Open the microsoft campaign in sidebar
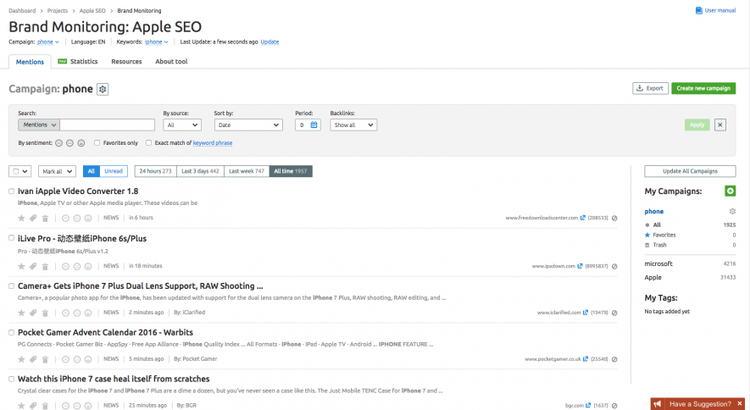This screenshot has height=410, width=750. (x=658, y=264)
